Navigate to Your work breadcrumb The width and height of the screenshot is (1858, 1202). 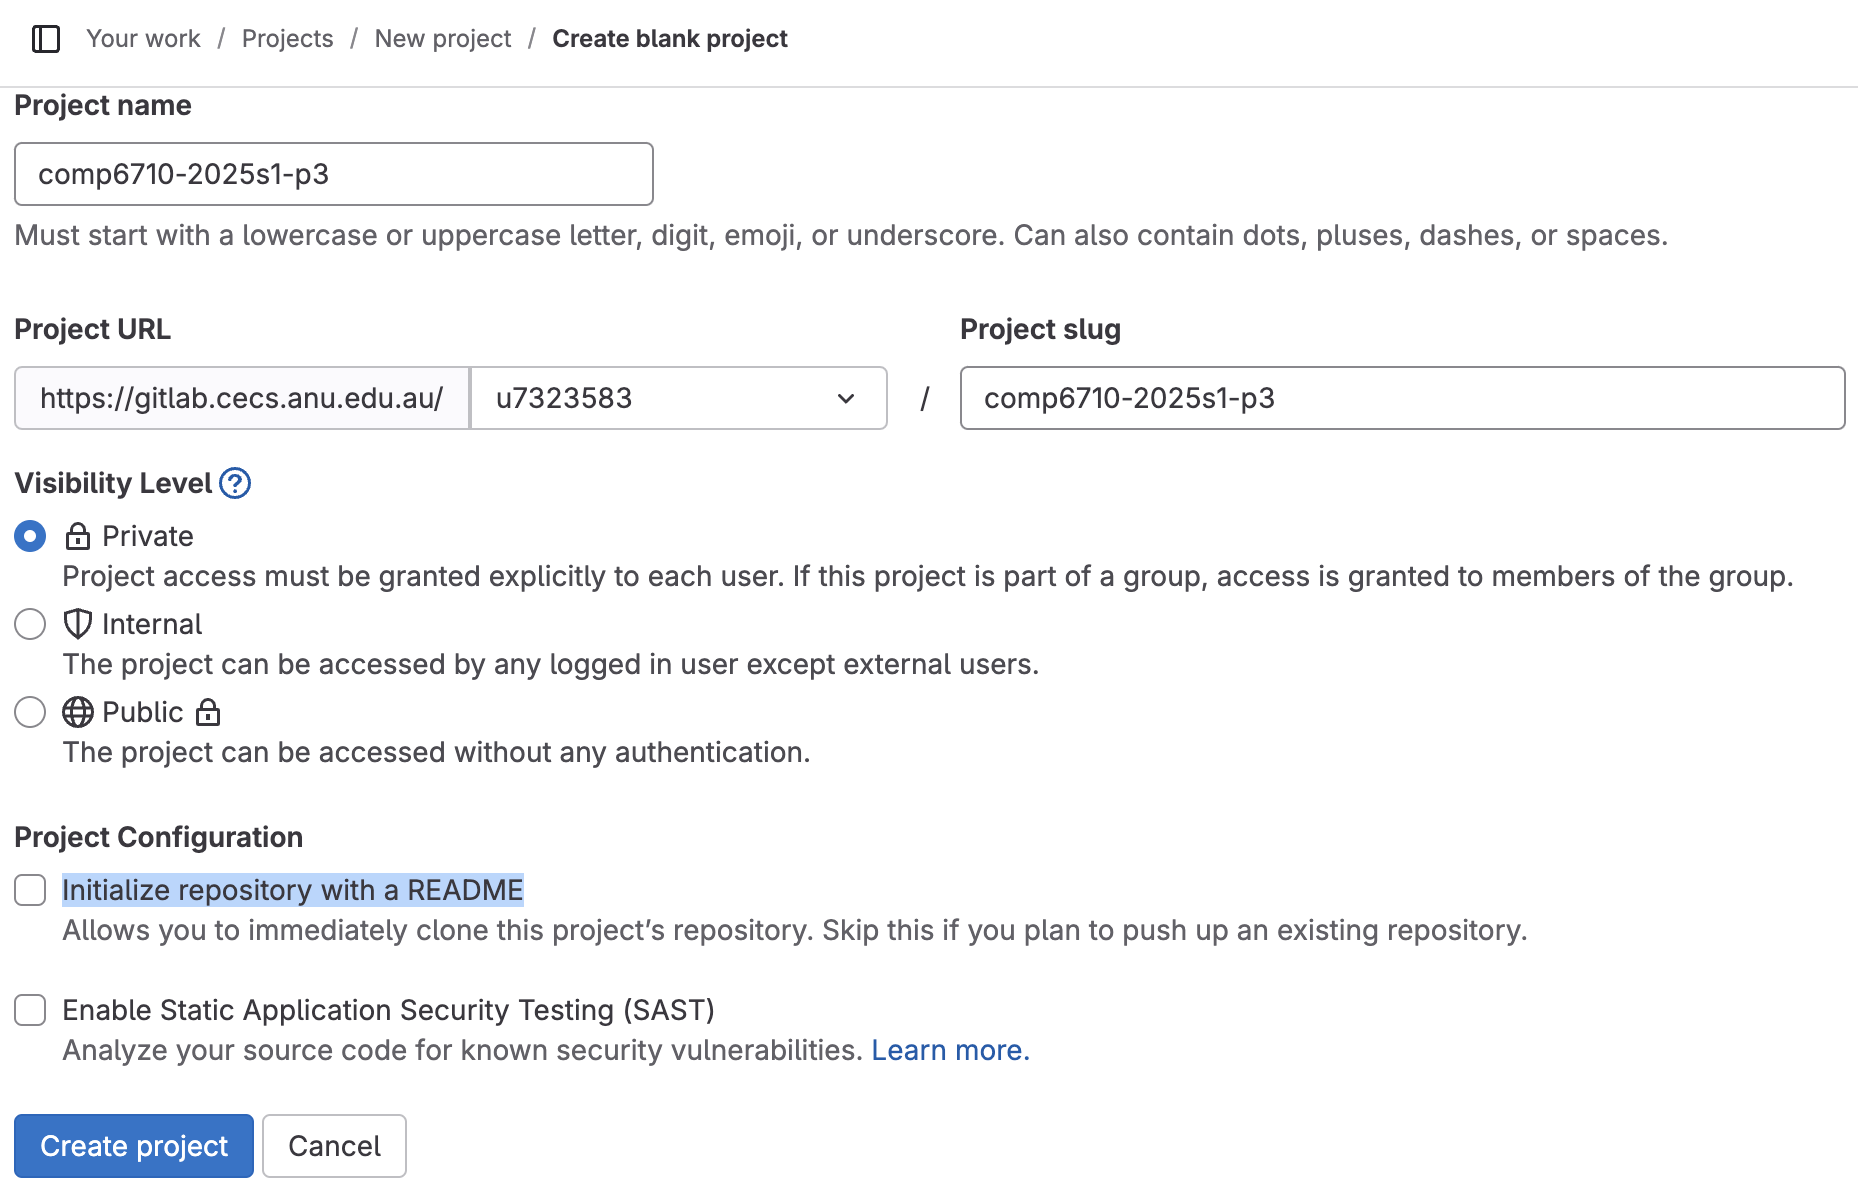click(143, 39)
